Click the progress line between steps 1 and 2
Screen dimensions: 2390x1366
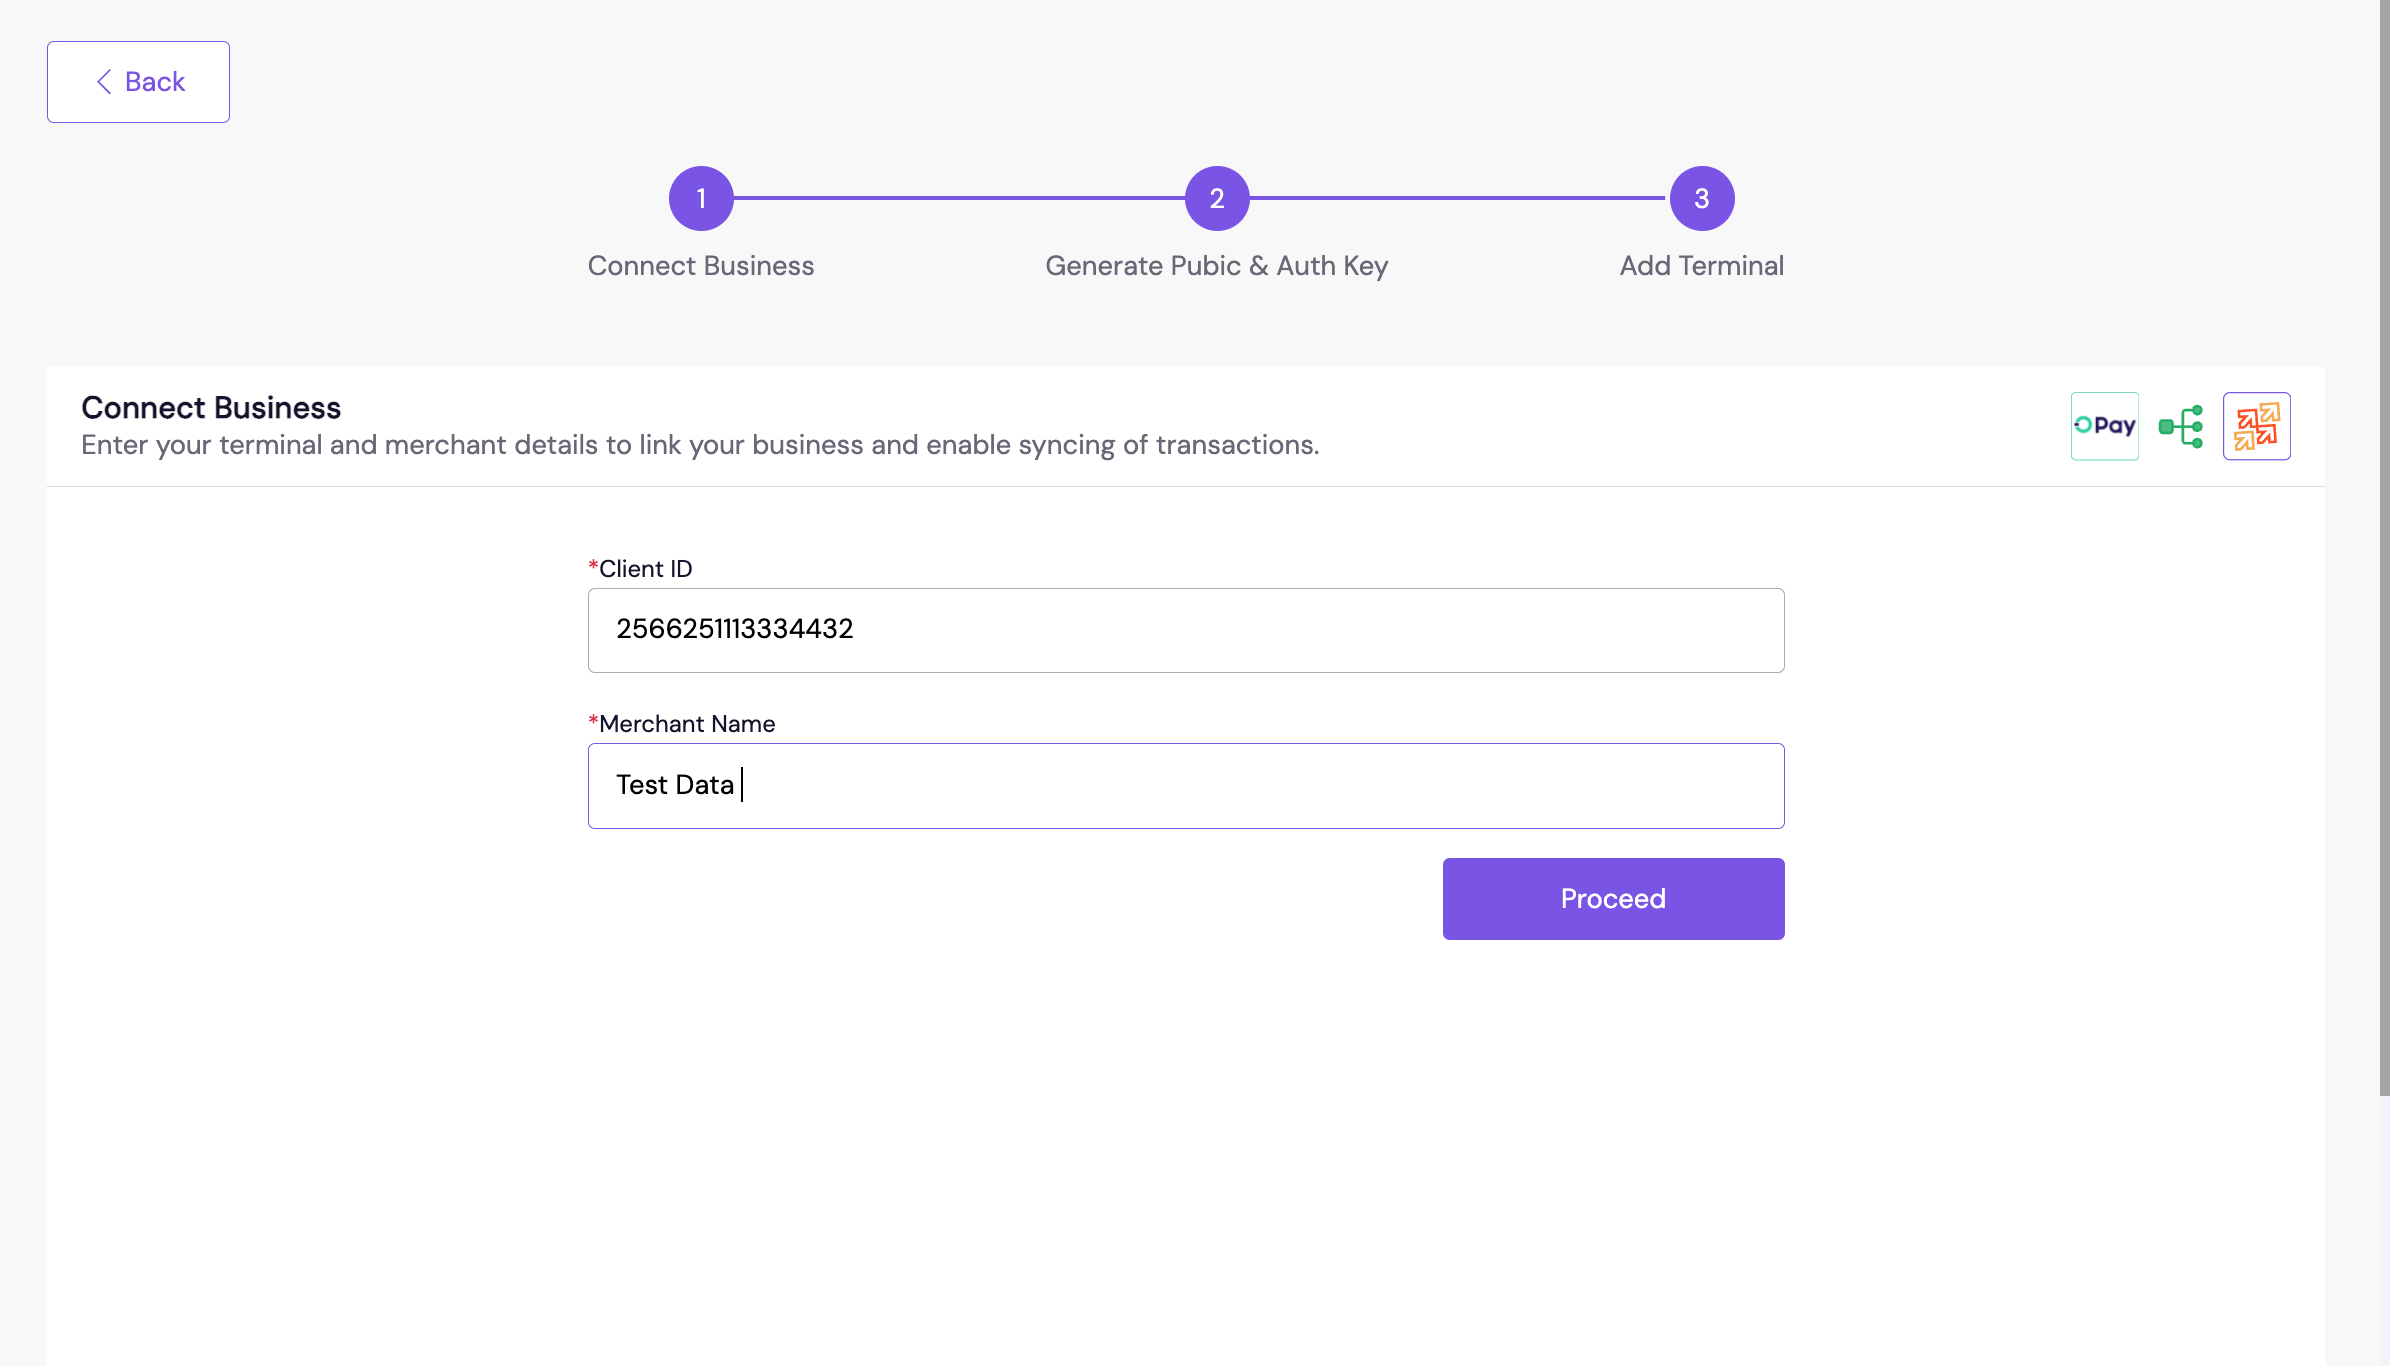[958, 198]
